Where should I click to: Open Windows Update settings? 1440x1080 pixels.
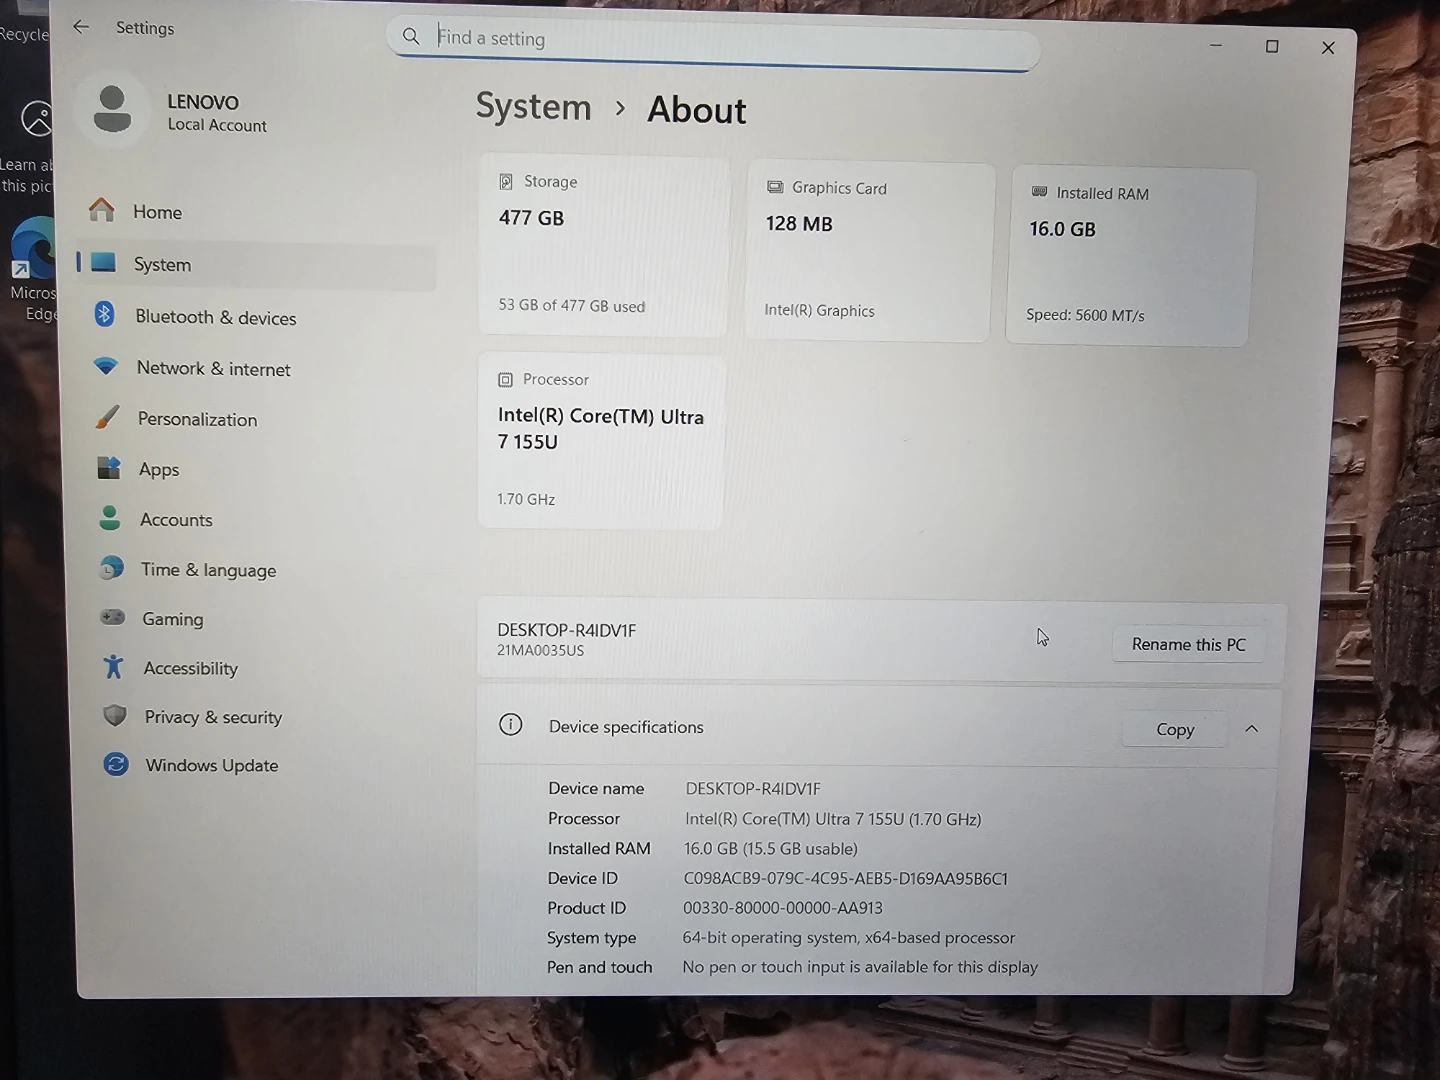pos(265,765)
